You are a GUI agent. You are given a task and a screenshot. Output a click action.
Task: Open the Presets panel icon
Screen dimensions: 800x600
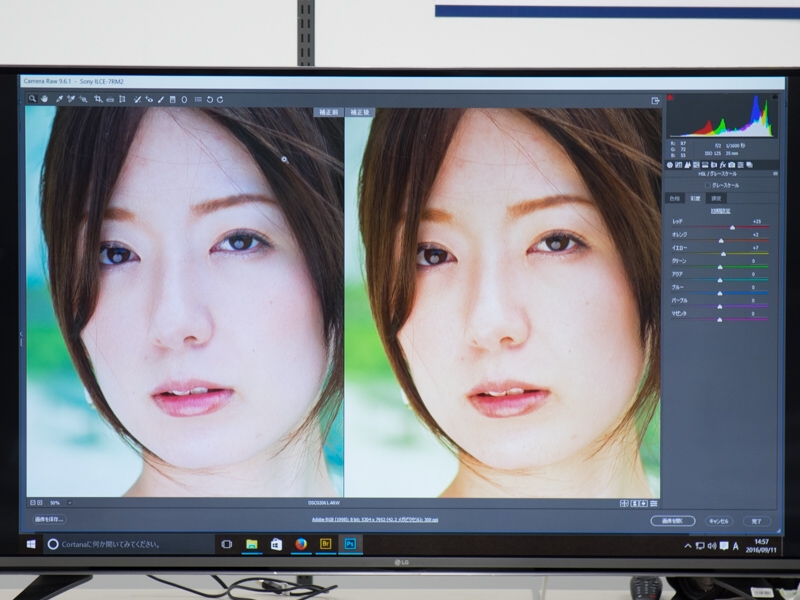point(740,165)
